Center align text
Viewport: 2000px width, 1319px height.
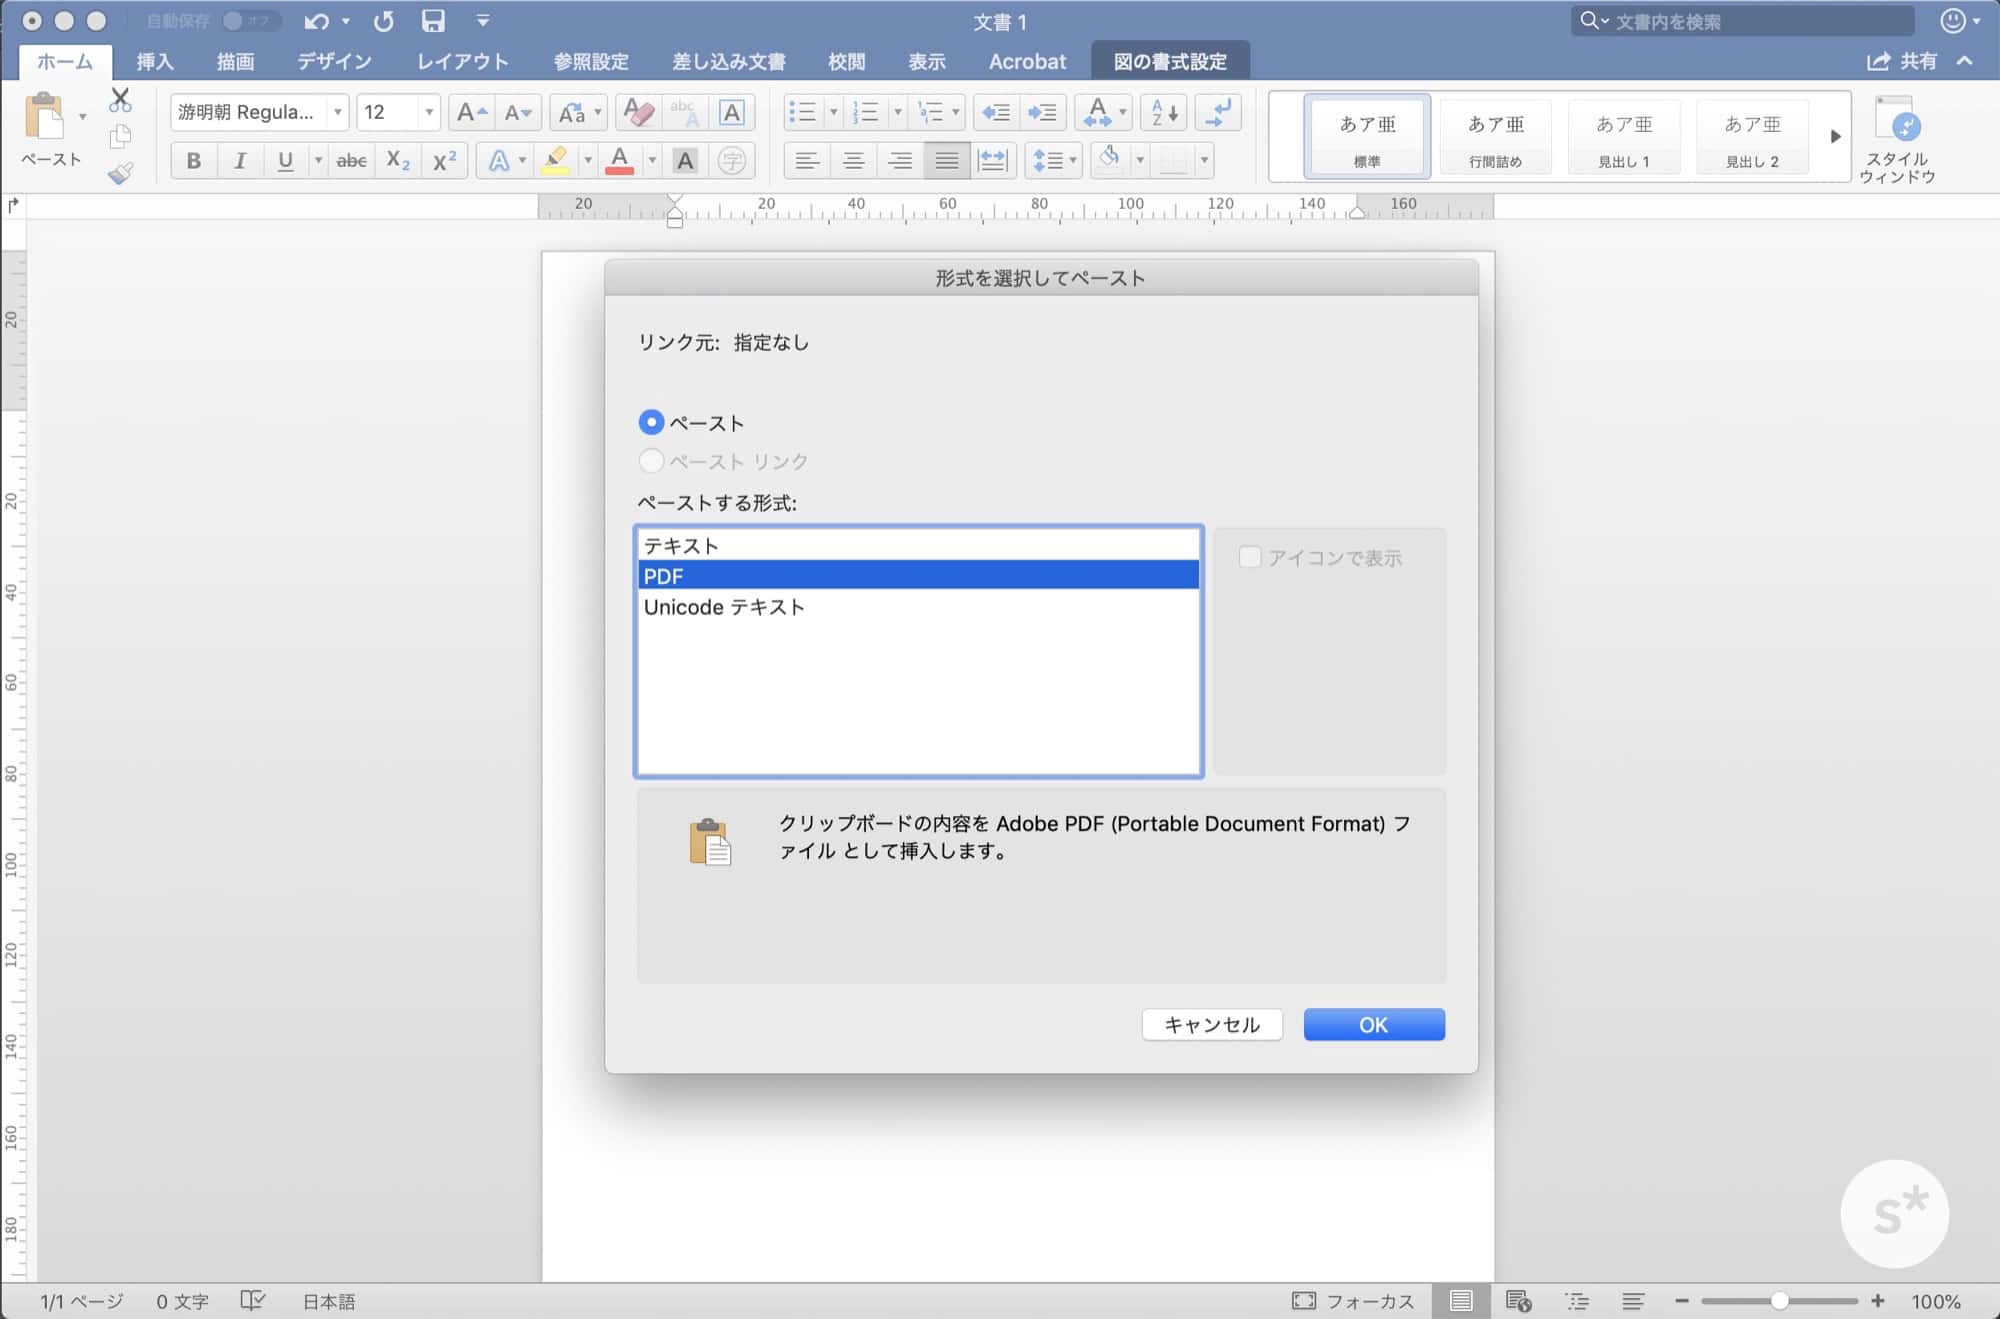pyautogui.click(x=853, y=160)
